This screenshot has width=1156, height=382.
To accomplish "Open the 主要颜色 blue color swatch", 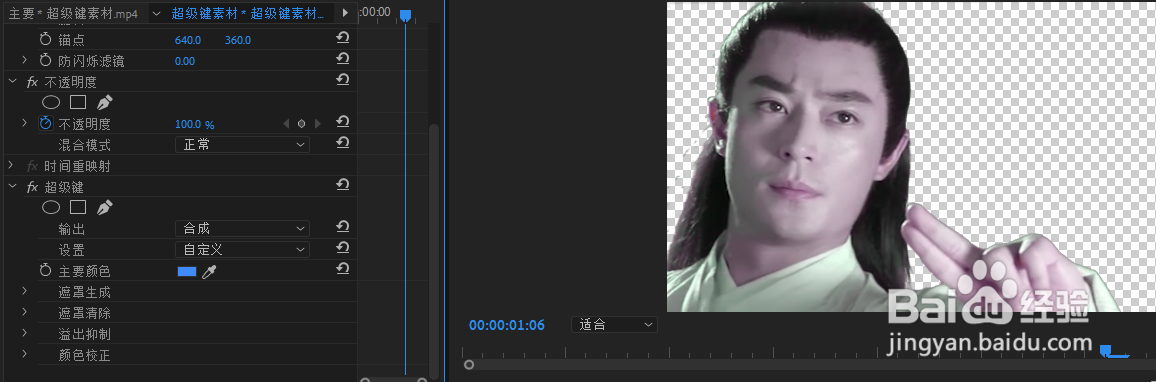I will point(187,271).
